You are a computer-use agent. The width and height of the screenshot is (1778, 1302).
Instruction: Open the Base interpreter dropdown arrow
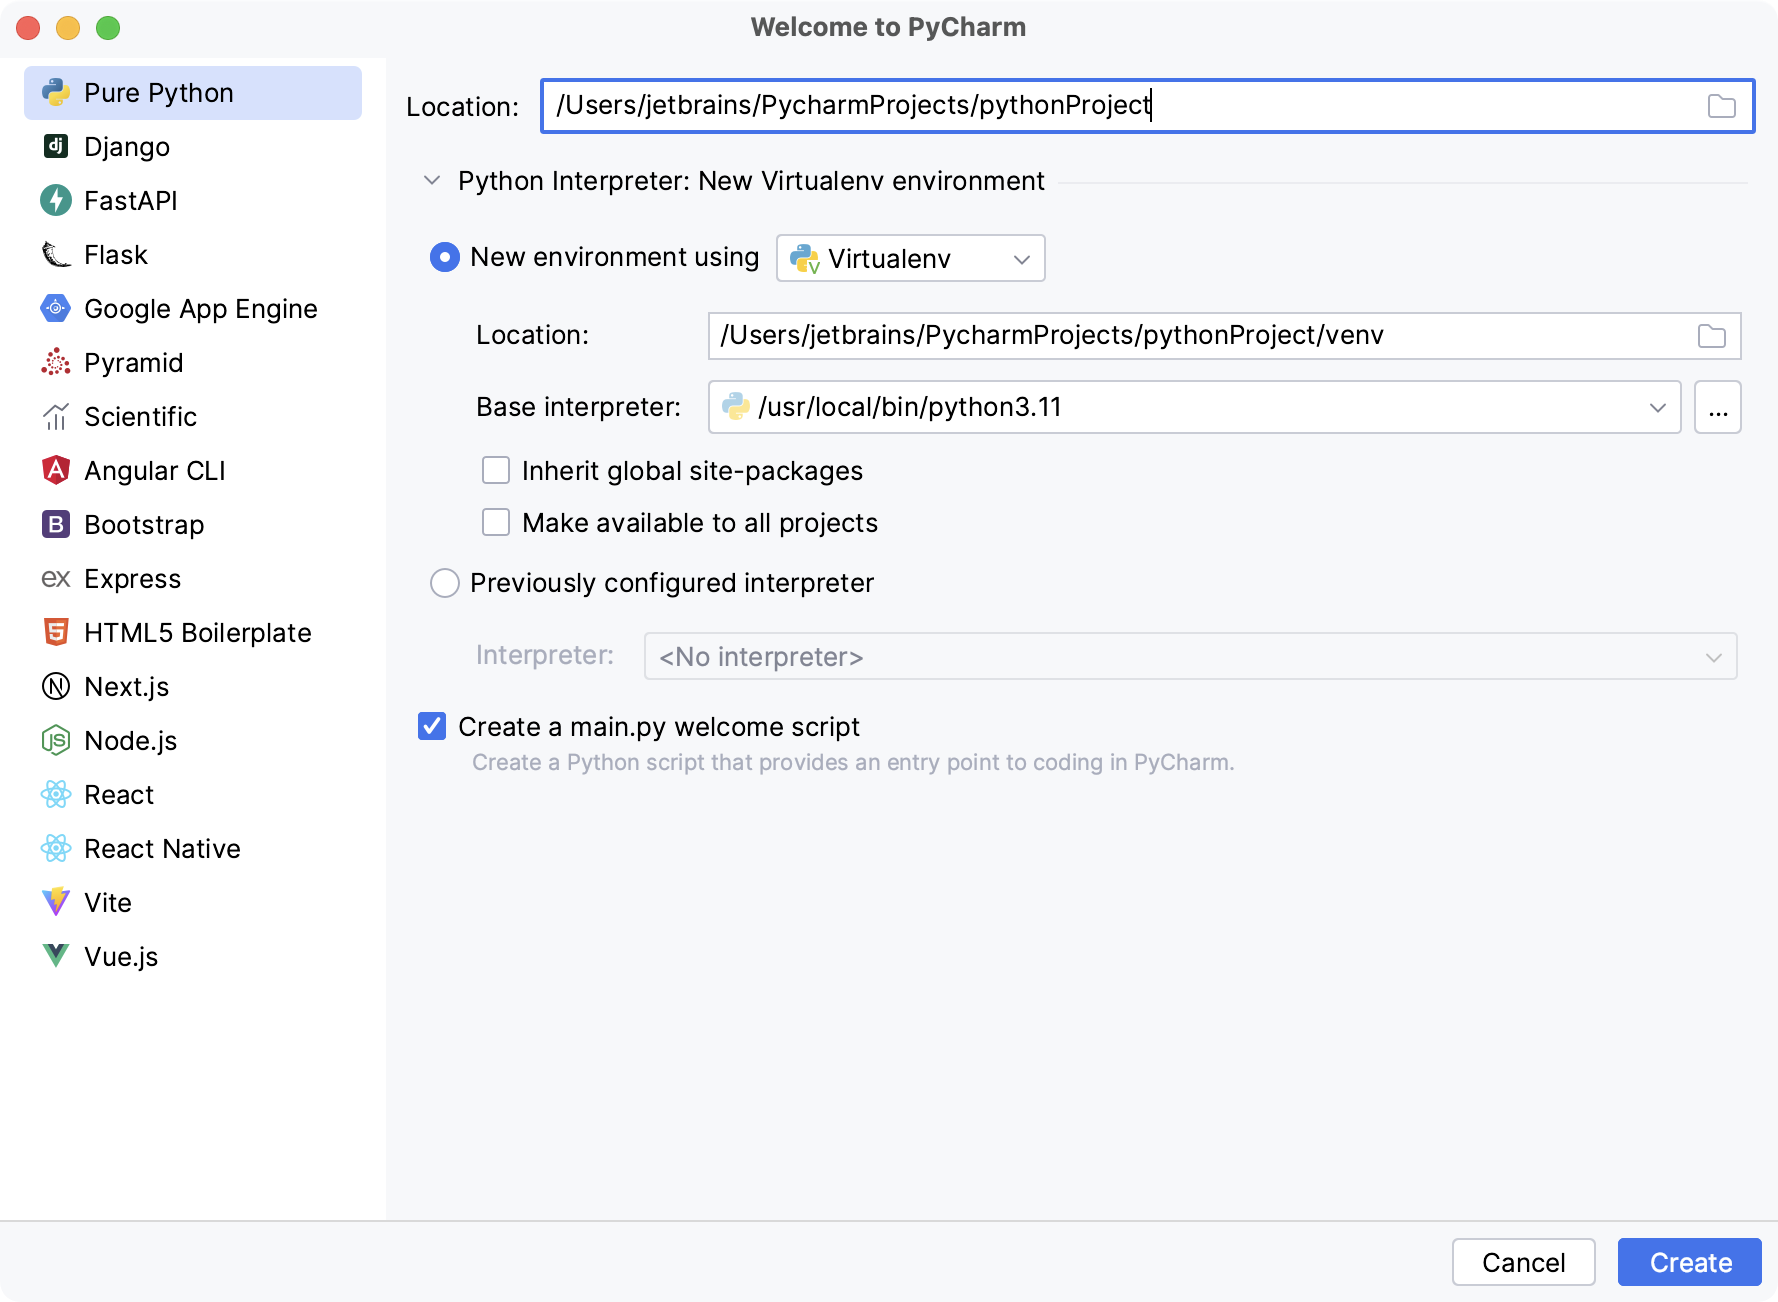(x=1657, y=407)
